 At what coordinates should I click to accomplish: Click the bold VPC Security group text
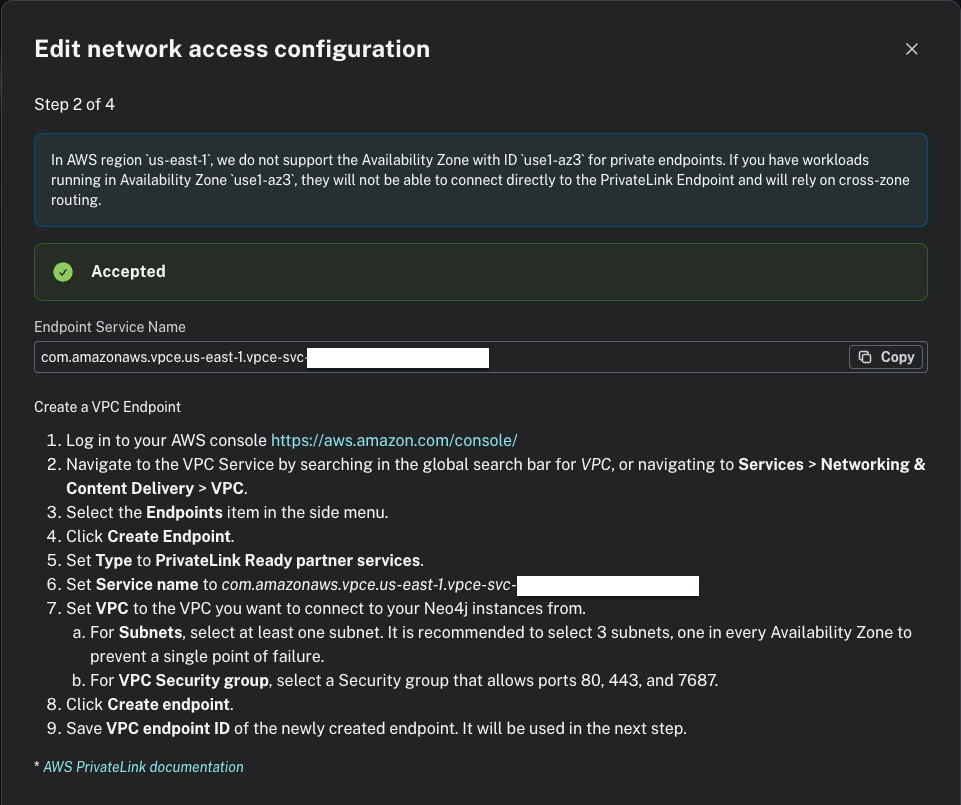click(193, 681)
